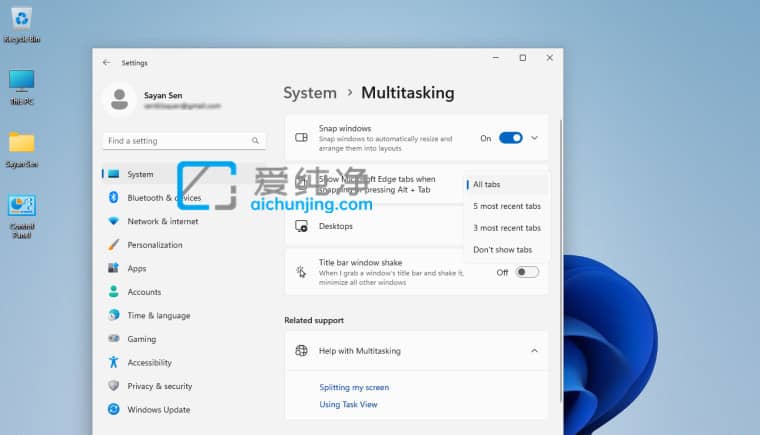Viewport: 760px width, 435px height.
Task: Click the Title bar window shake icon
Action: click(301, 272)
